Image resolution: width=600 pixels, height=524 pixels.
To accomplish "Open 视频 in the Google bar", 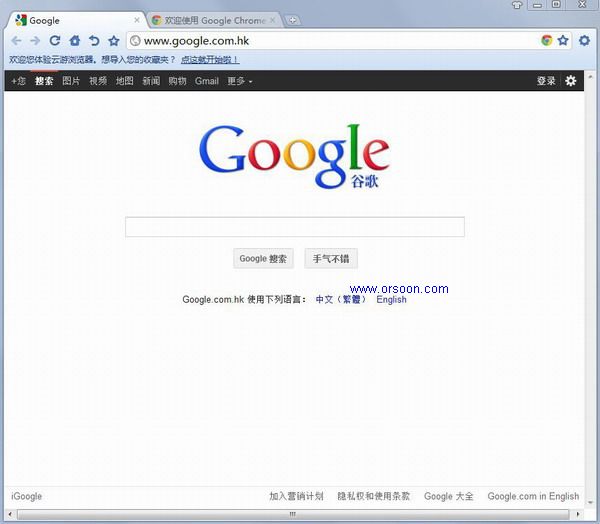I will [x=98, y=81].
